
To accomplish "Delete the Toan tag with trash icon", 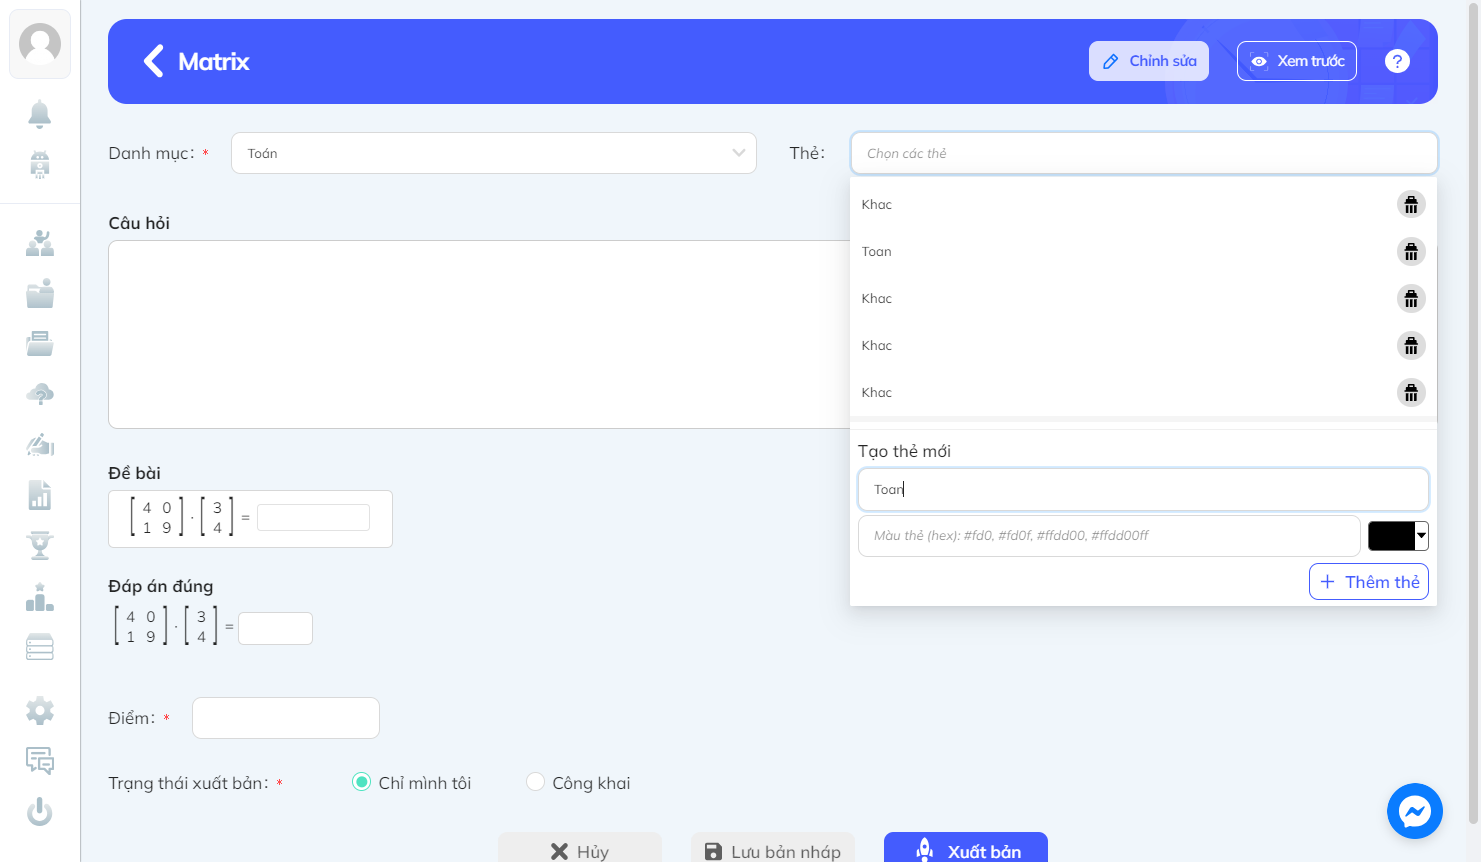I will point(1411,251).
